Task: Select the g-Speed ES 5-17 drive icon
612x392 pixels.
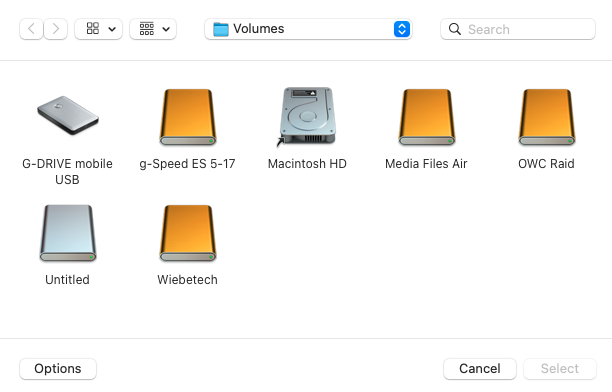Action: (188, 117)
